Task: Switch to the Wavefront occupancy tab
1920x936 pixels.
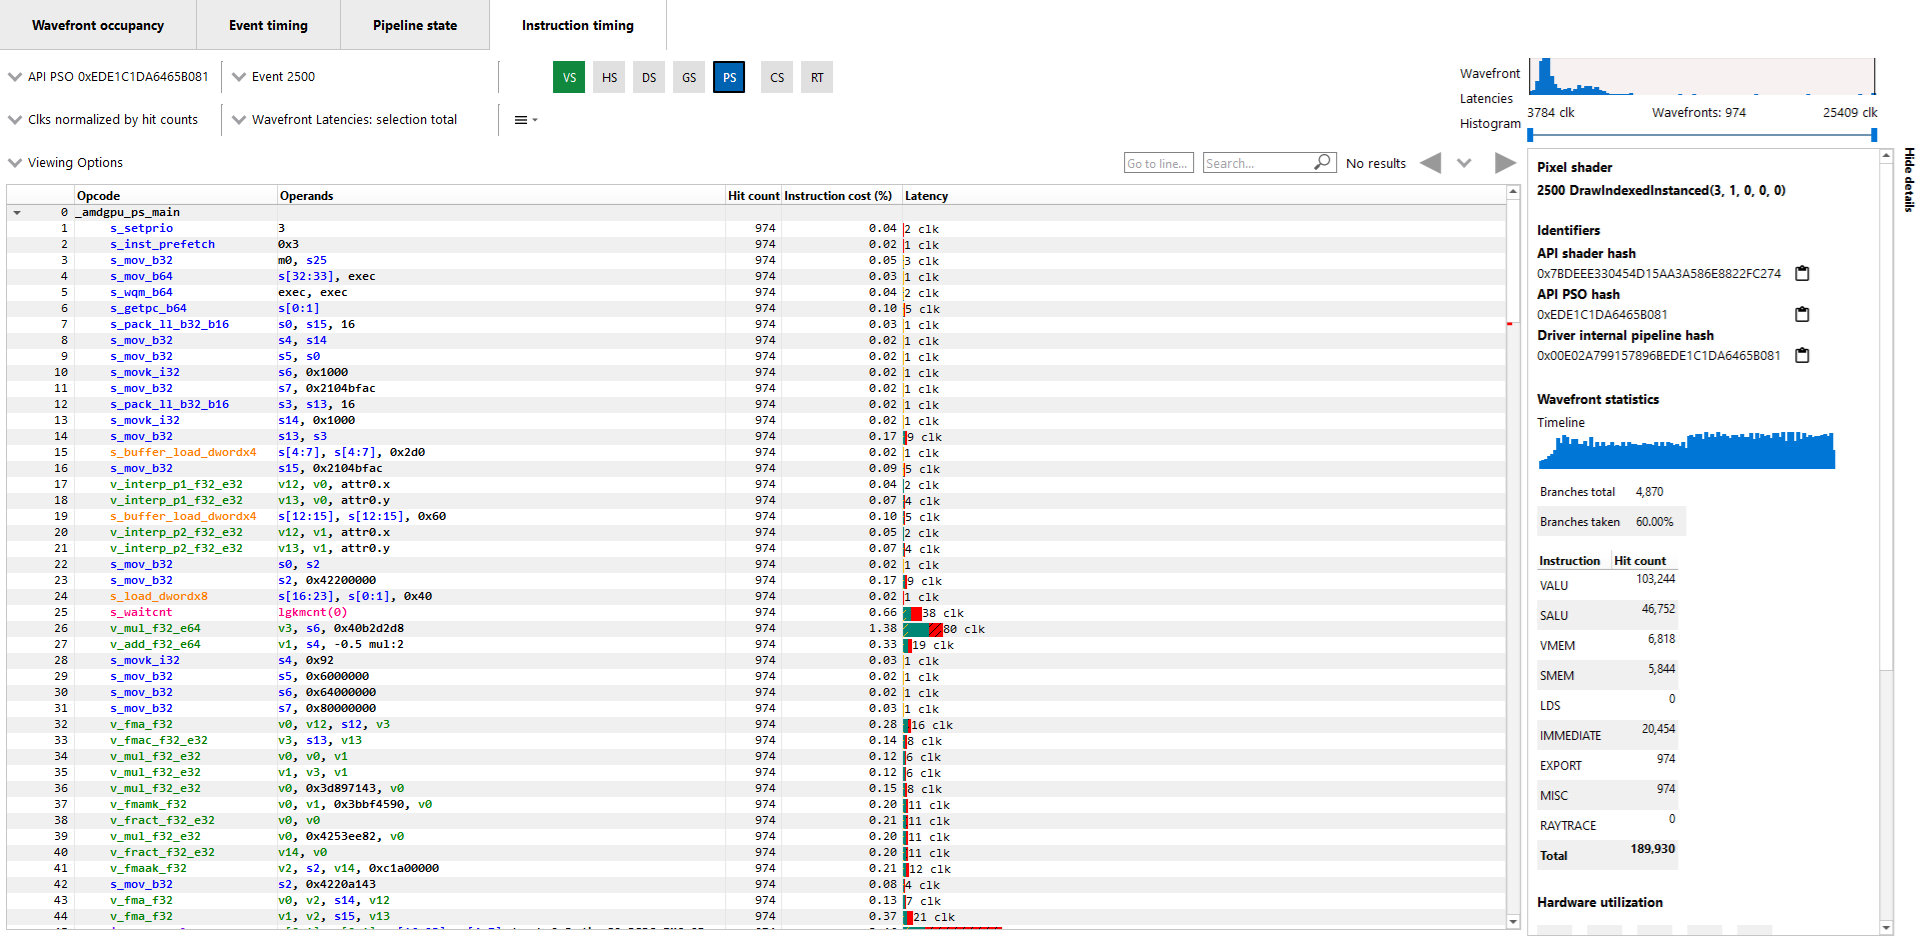Action: tap(98, 25)
